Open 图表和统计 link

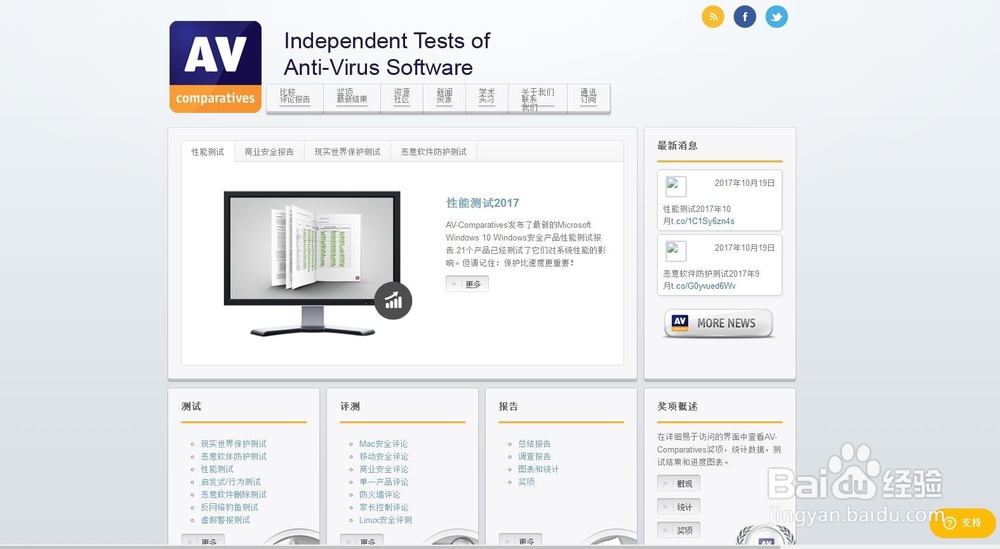point(538,469)
